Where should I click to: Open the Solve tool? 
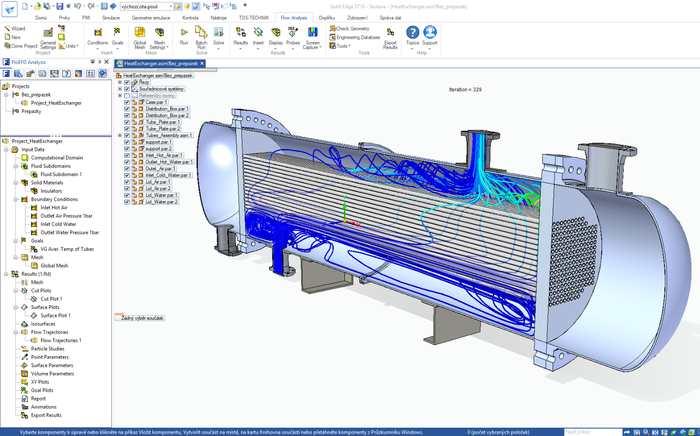point(218,37)
